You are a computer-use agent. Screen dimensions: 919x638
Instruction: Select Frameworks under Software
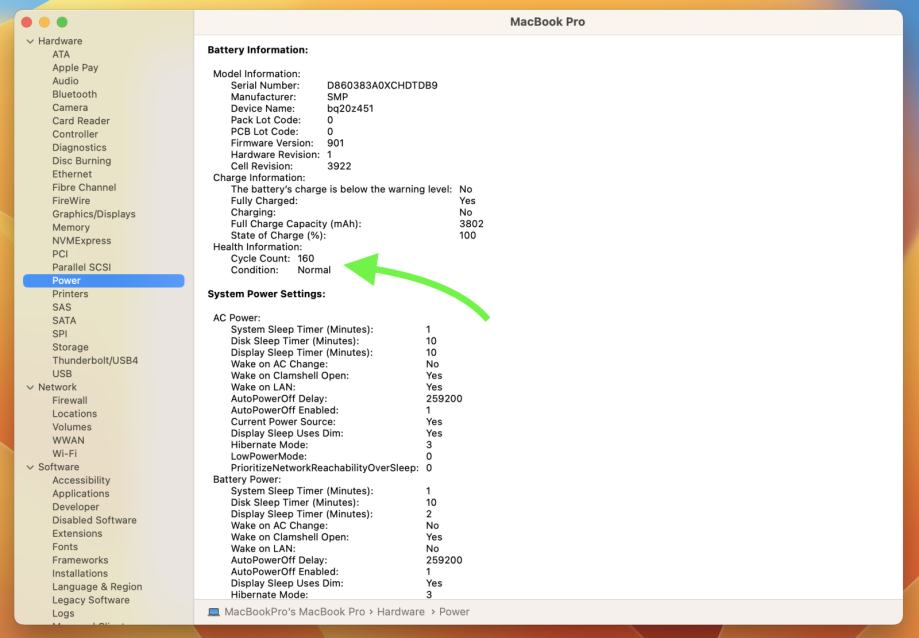coord(80,560)
